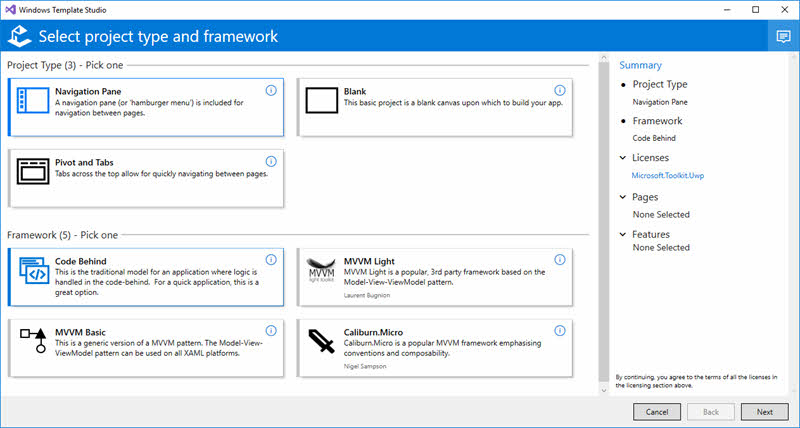The width and height of the screenshot is (800, 428).
Task: Select Navigation Pane project type card
Action: tap(146, 107)
